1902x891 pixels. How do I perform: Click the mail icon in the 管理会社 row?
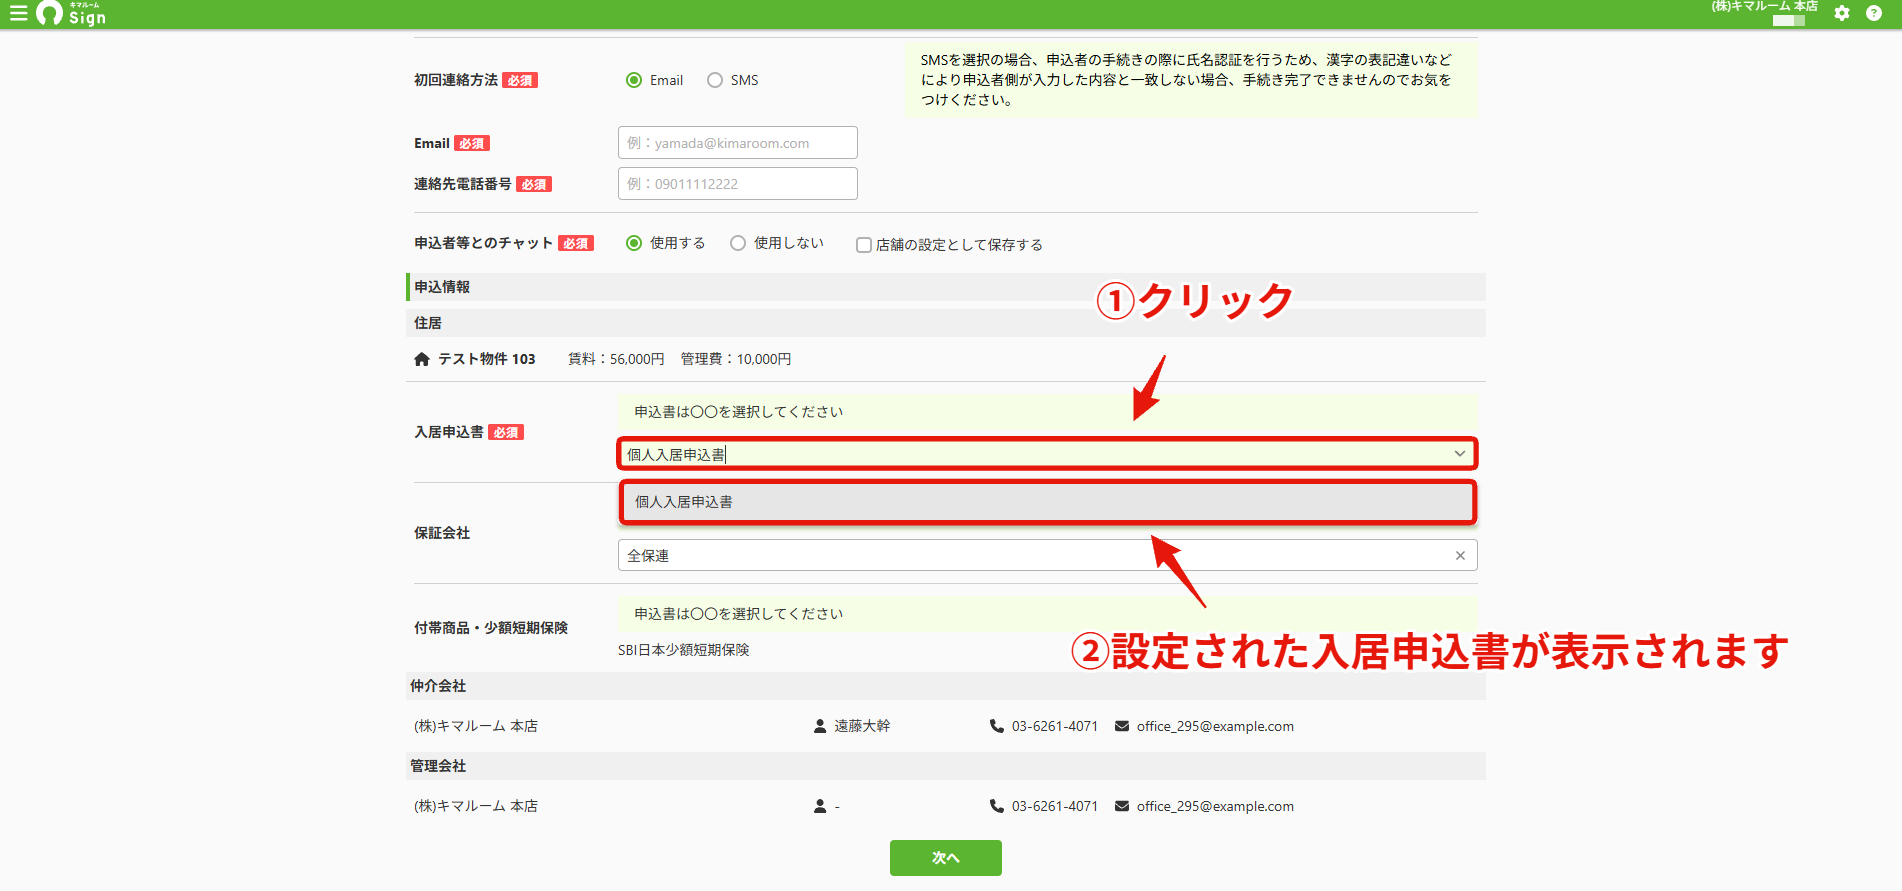[1122, 806]
